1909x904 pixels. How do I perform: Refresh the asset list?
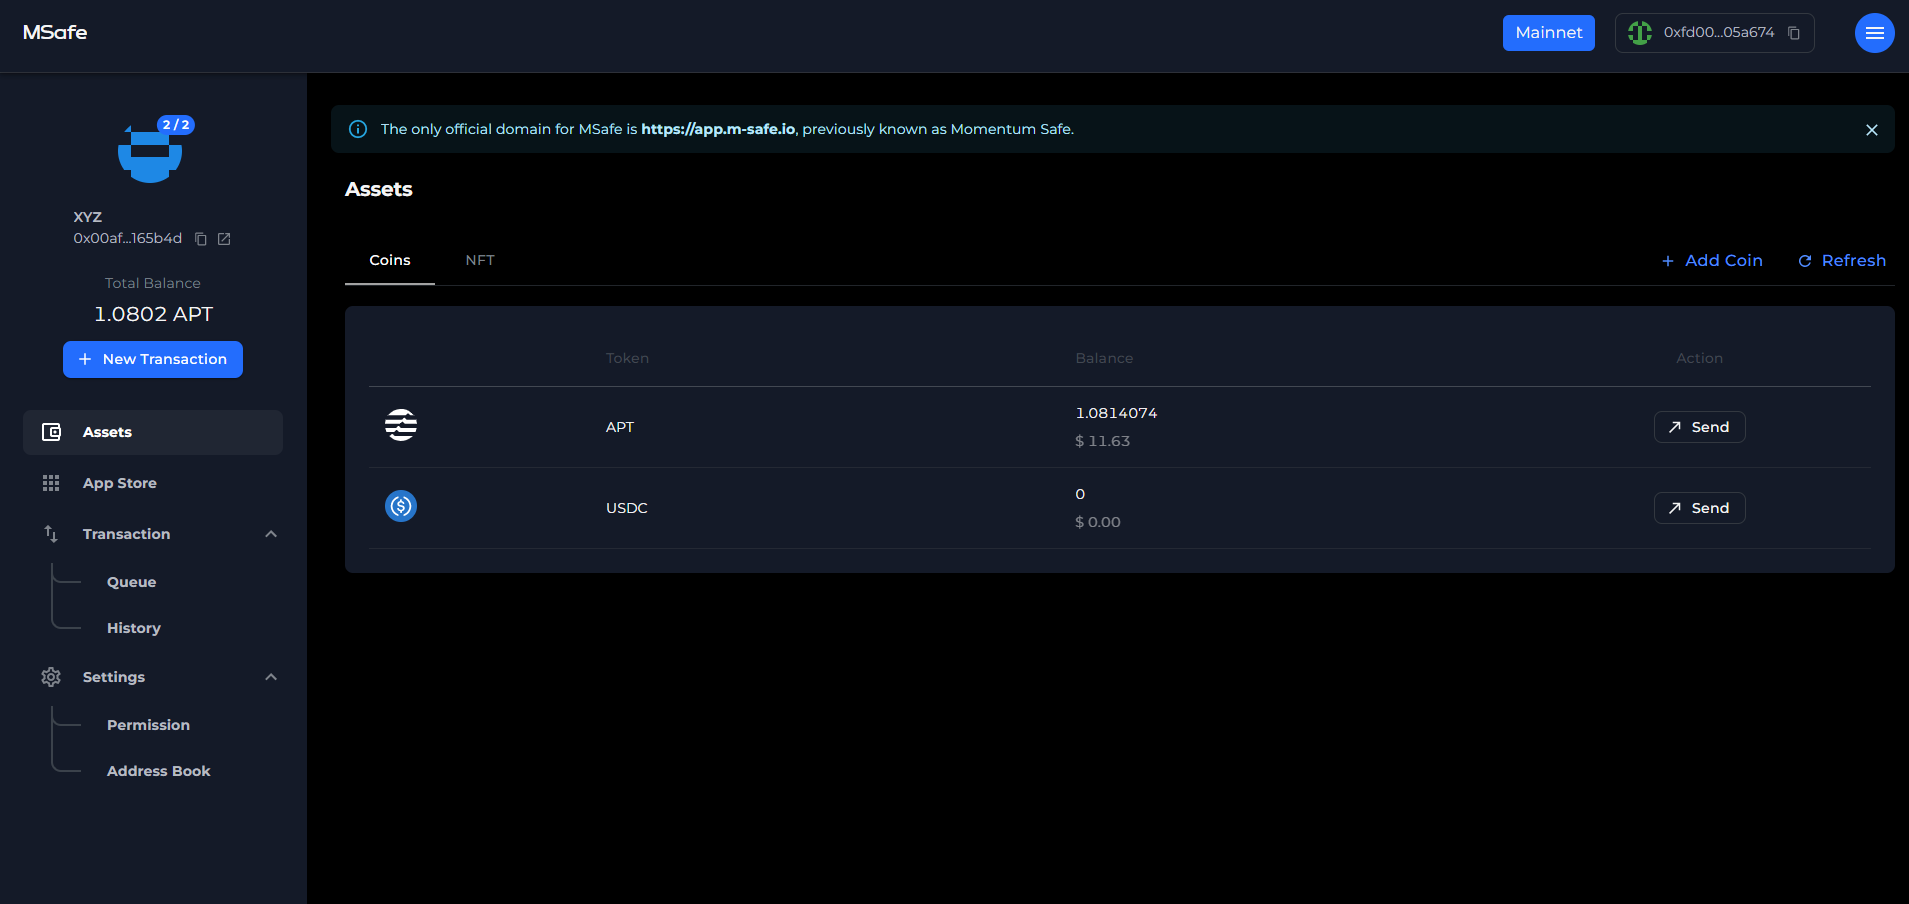[x=1842, y=260]
